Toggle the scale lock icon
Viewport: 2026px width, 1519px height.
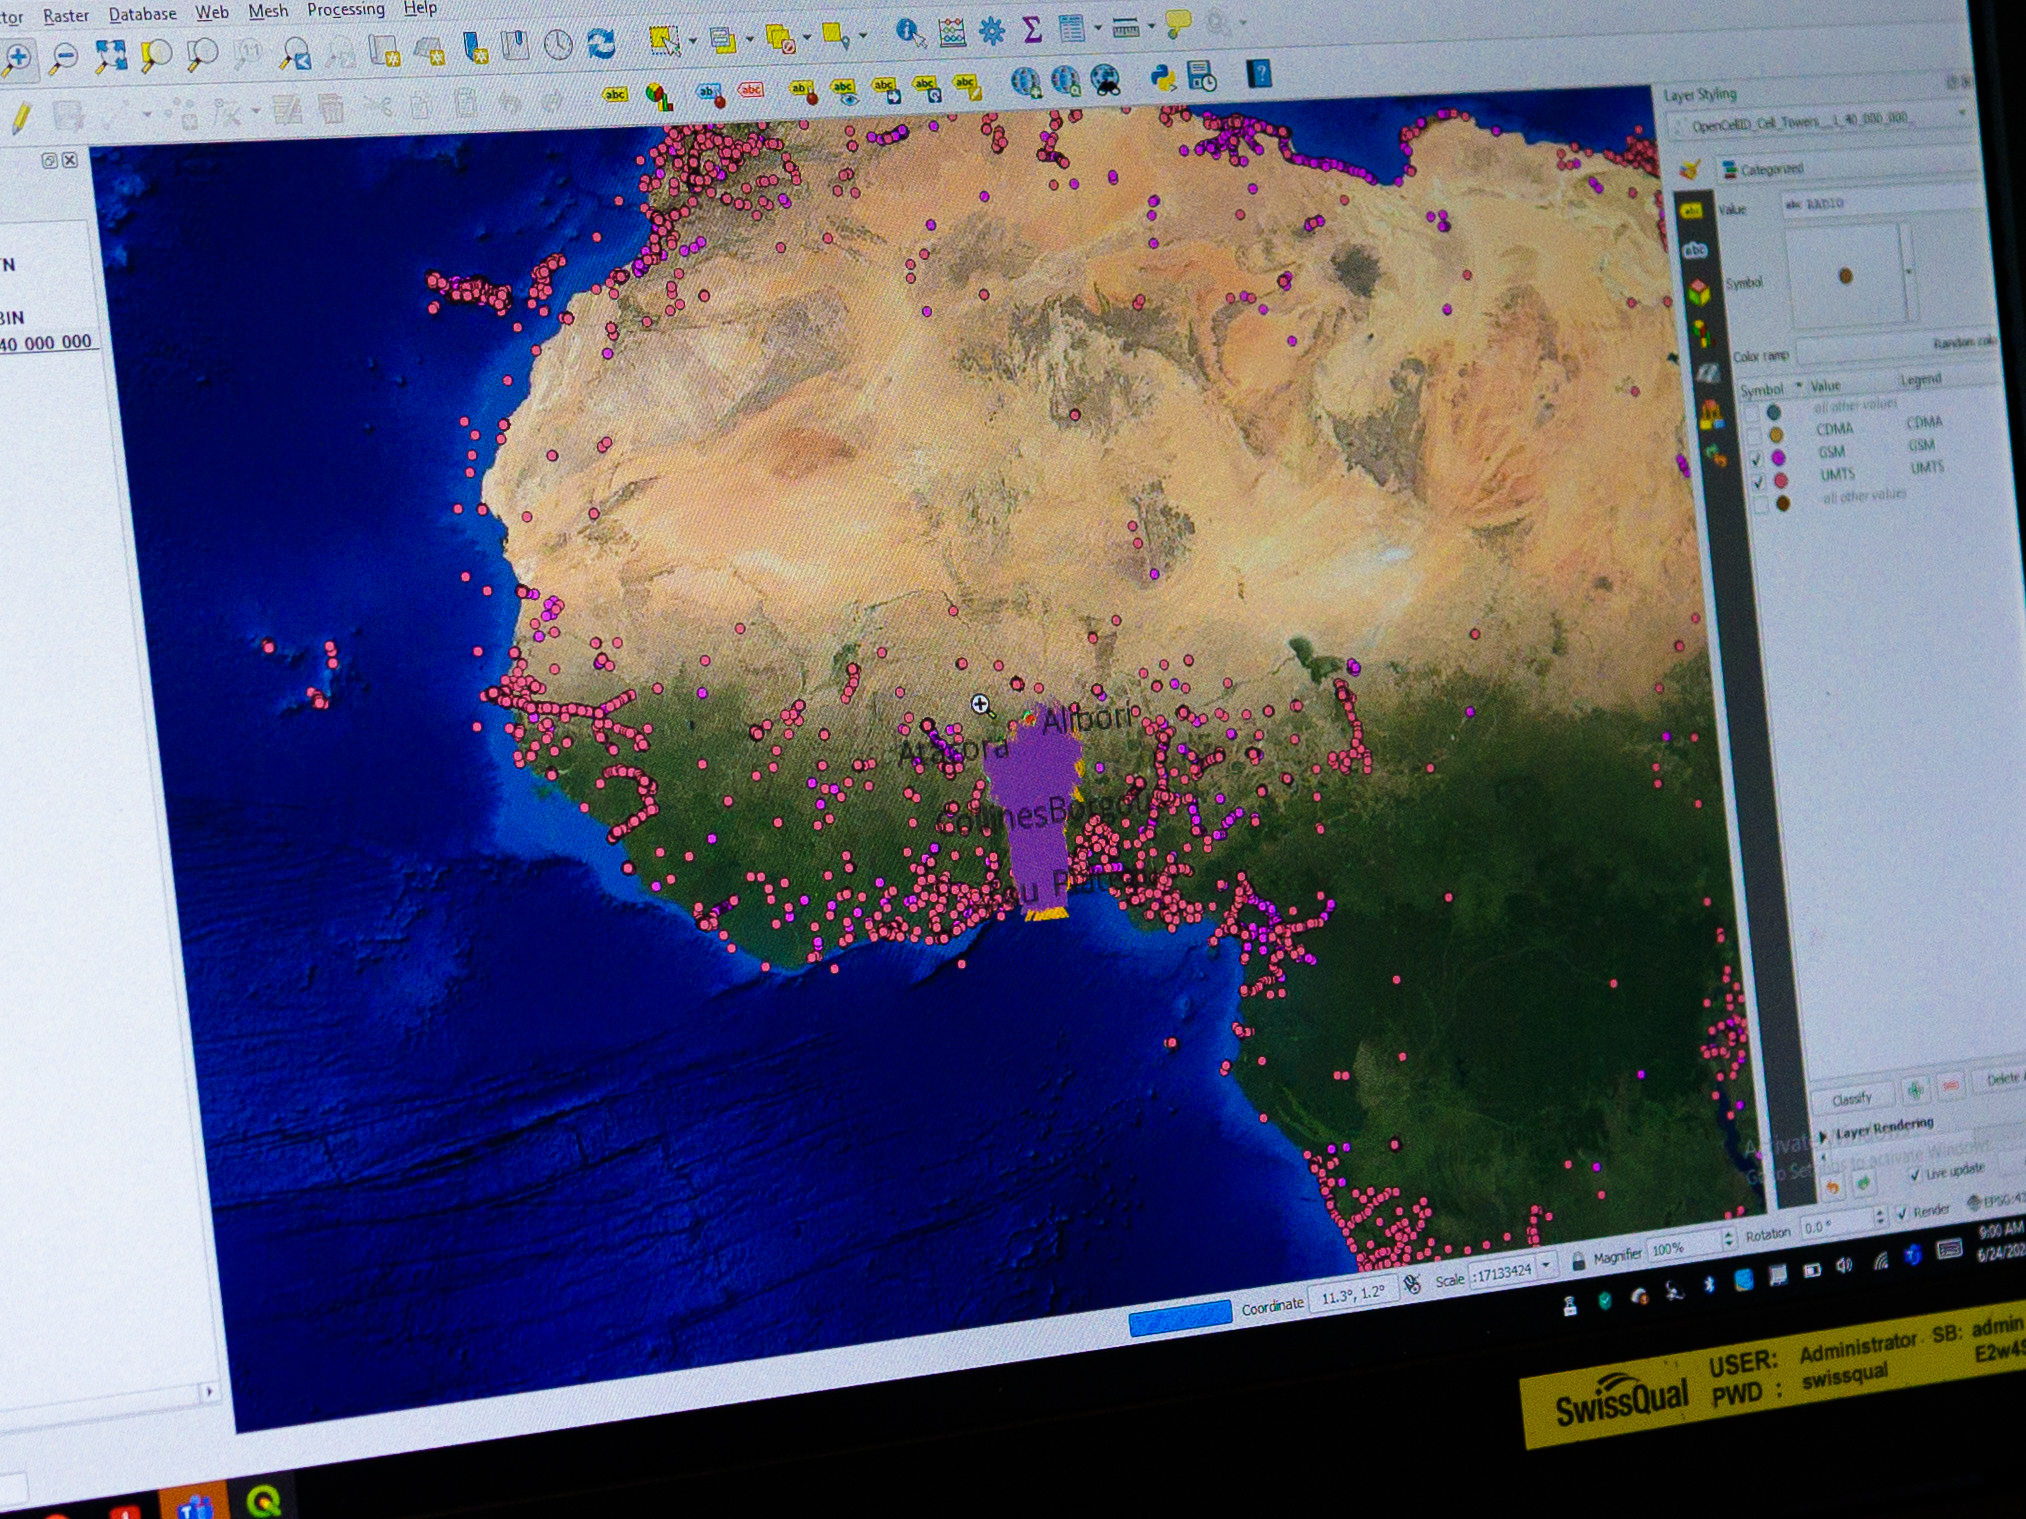click(1578, 1261)
